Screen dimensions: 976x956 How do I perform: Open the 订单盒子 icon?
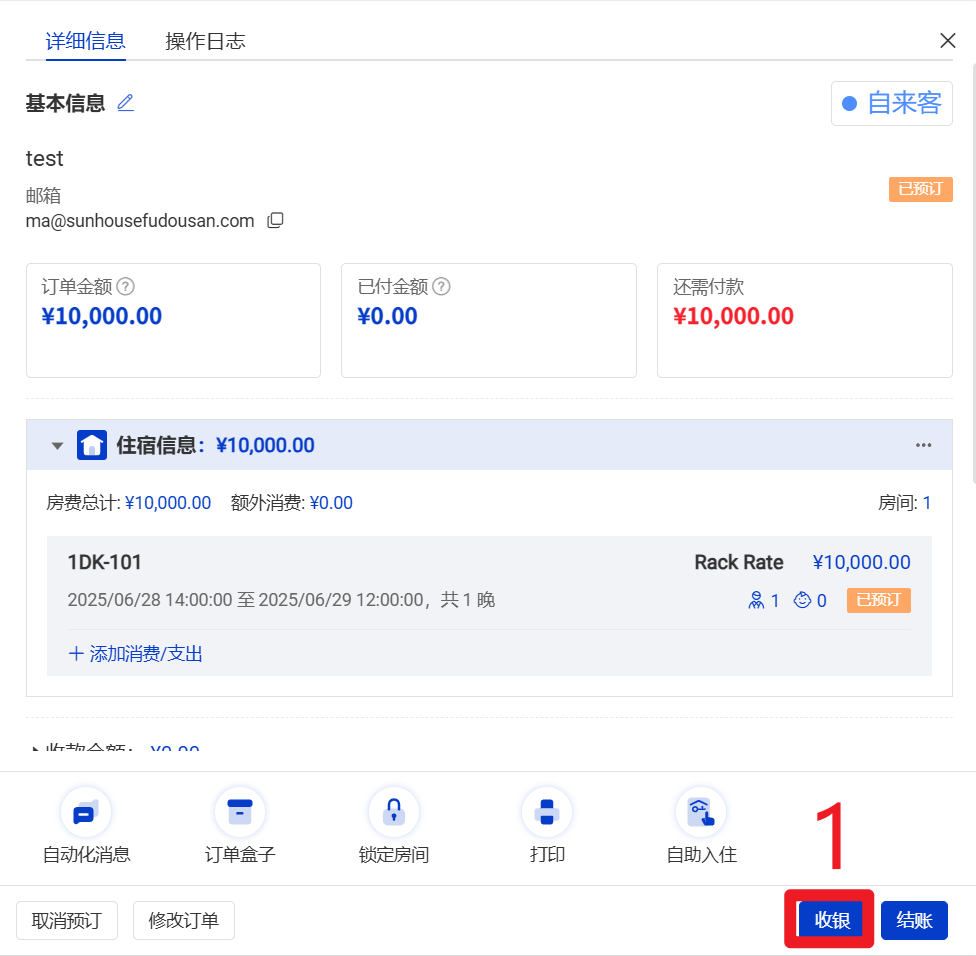240,812
